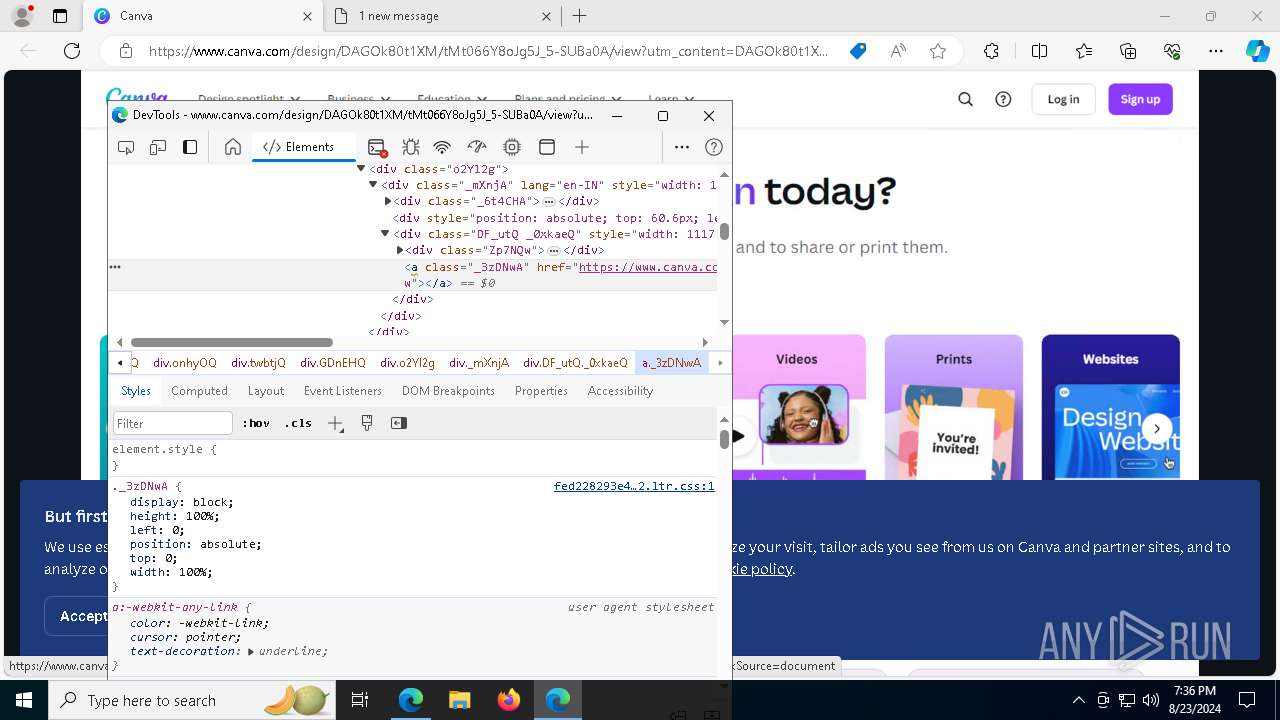Viewport: 1280px width, 720px height.
Task: Add this page to Edge favorites star
Action: click(x=938, y=51)
